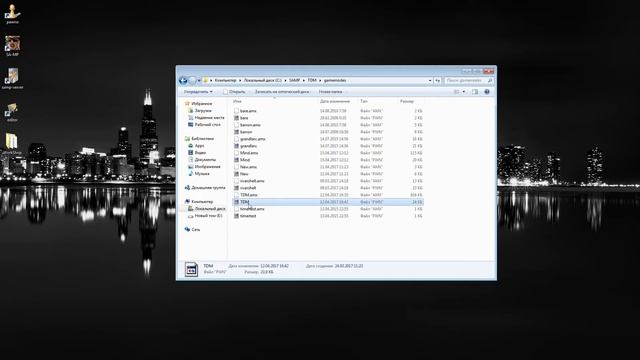Open the SA-MP desktop shortcut

[12, 46]
